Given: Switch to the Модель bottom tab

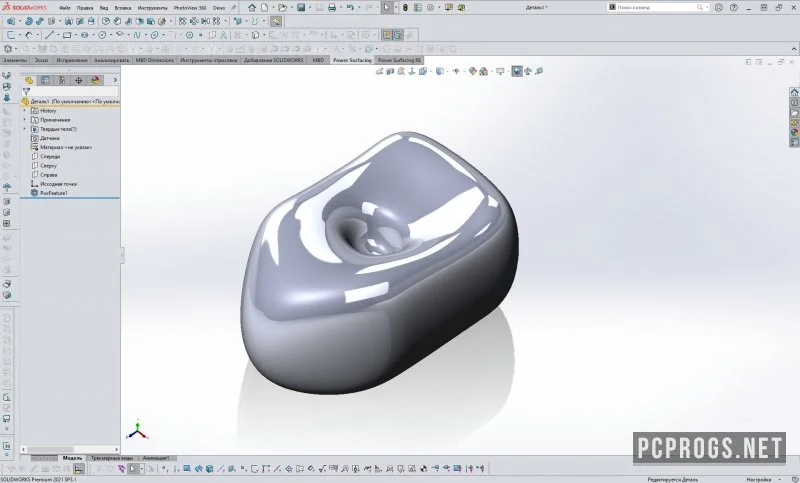Looking at the screenshot, I should 72,458.
